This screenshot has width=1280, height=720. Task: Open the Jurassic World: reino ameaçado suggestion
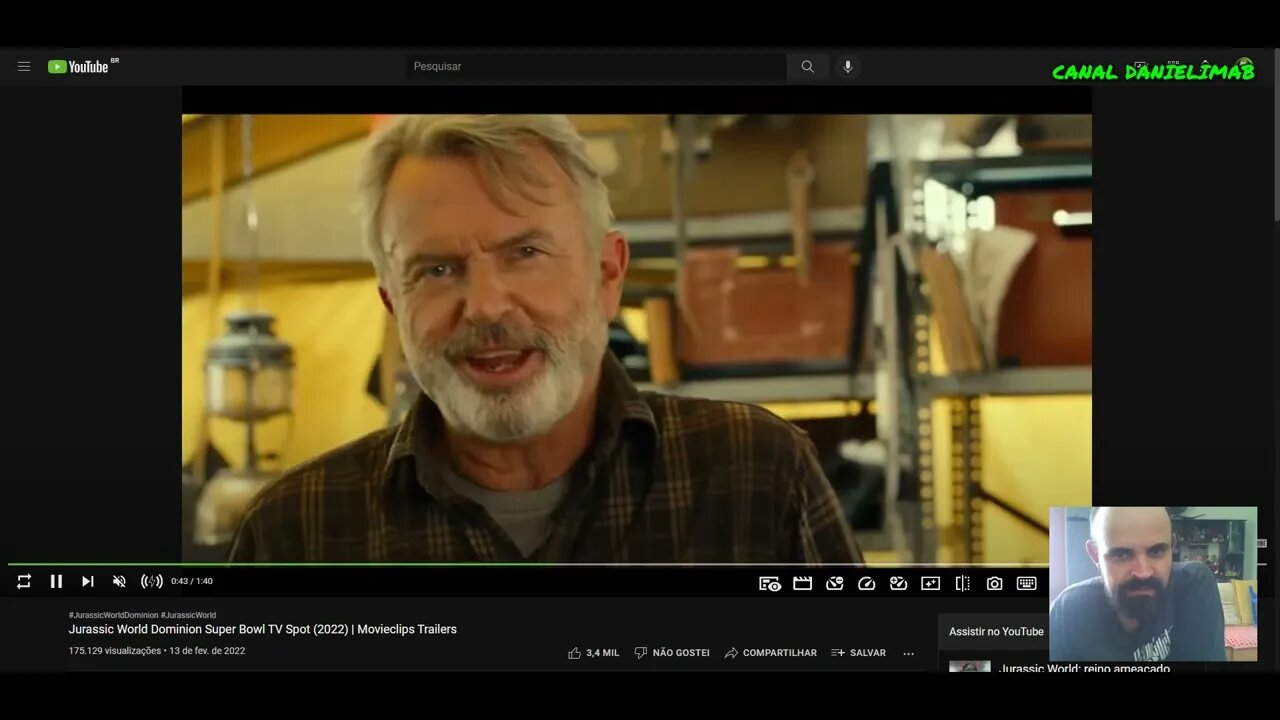1084,667
